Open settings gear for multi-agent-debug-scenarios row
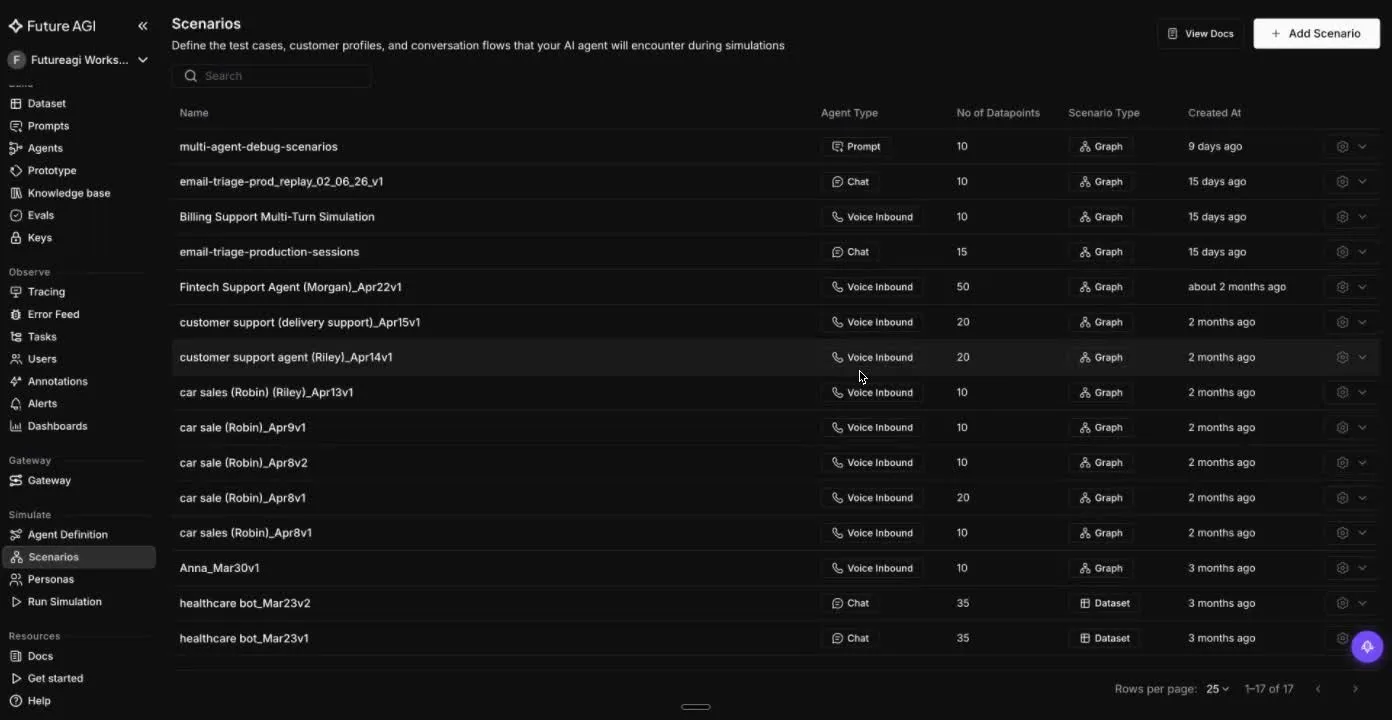The width and height of the screenshot is (1392, 720). 1342,147
